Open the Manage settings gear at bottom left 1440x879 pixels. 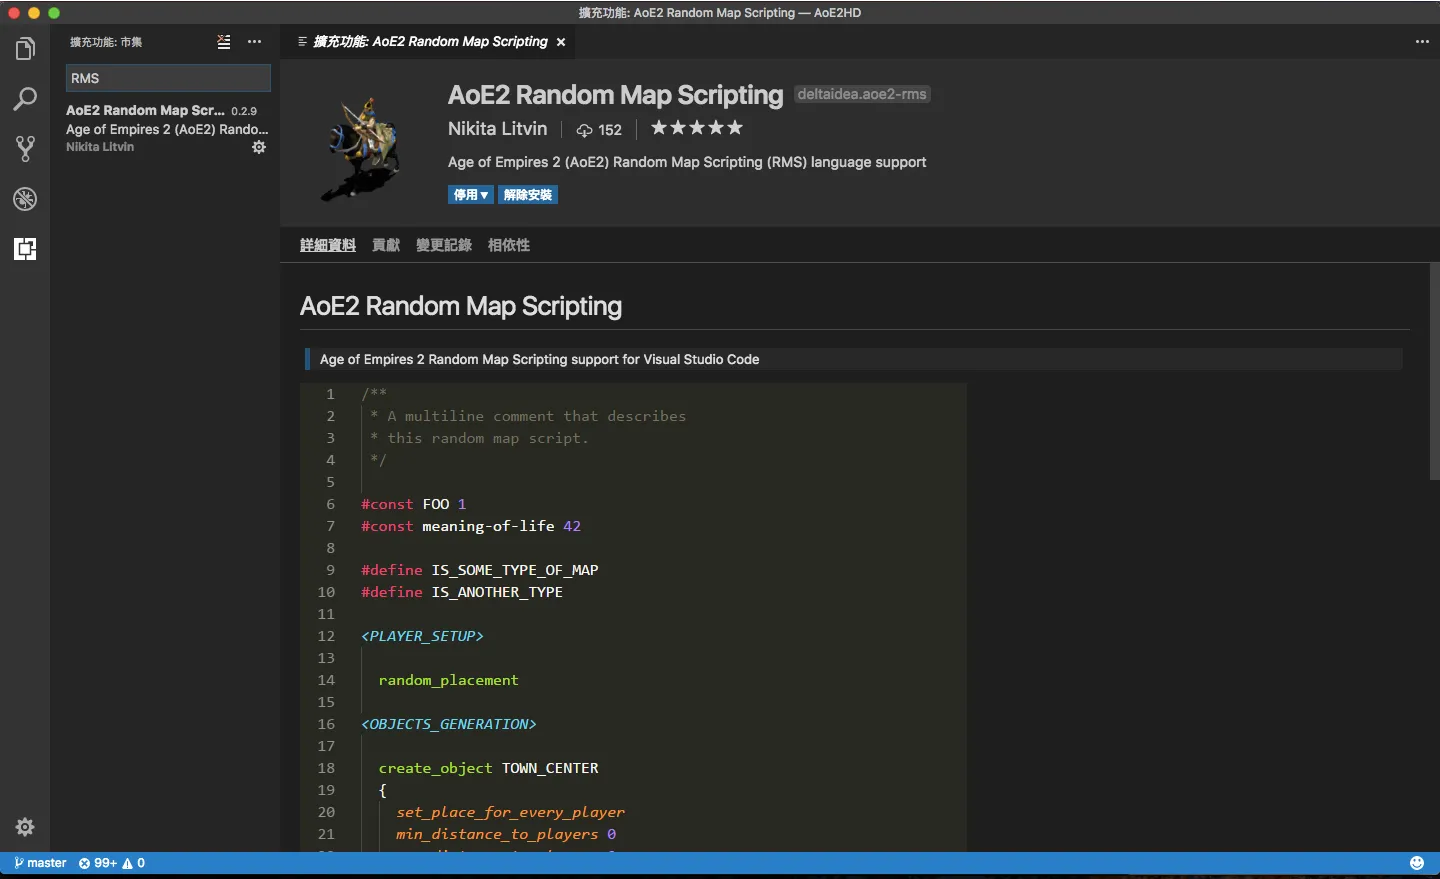(x=25, y=827)
